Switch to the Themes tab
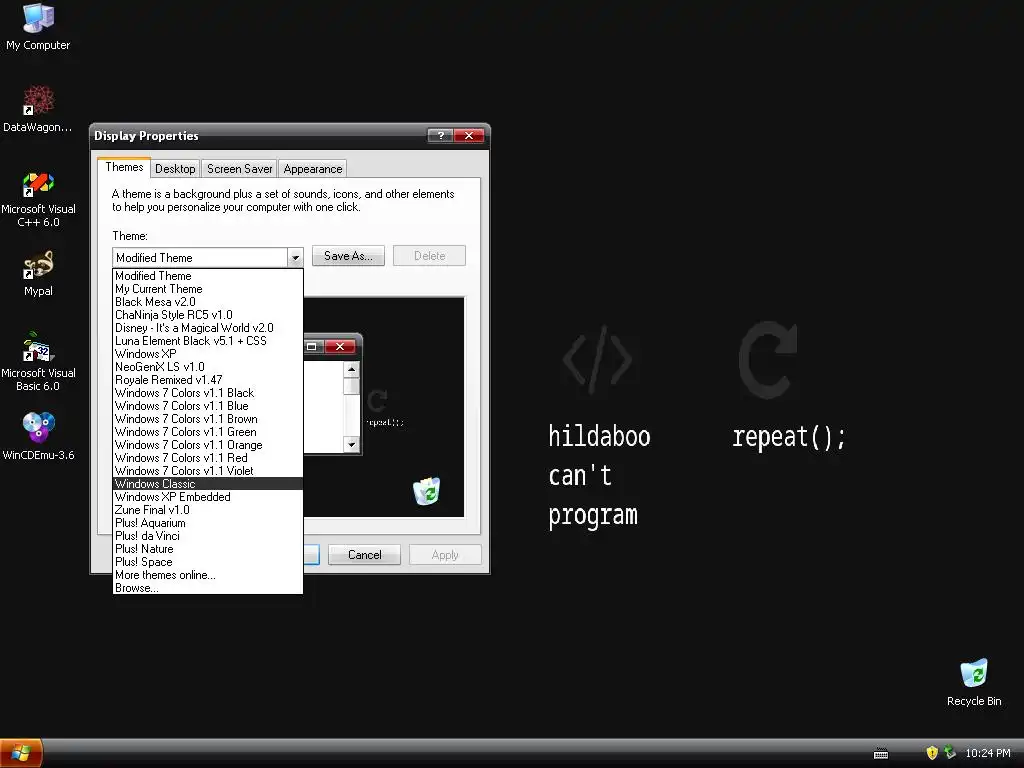1024x768 pixels. (124, 167)
